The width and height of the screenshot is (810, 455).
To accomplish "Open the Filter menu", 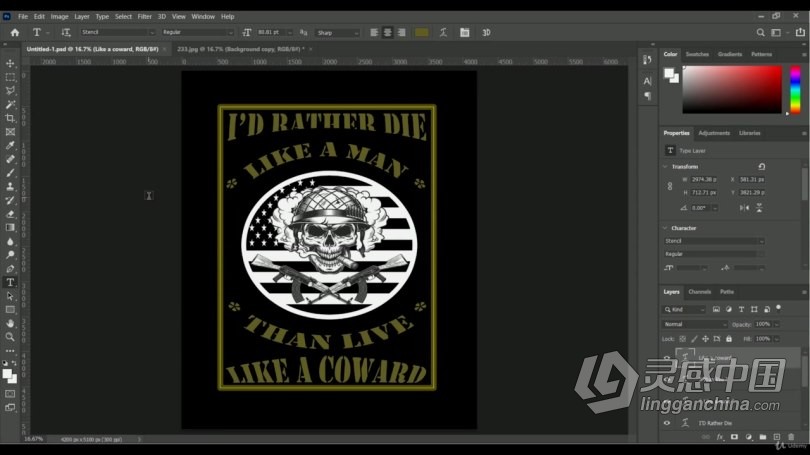I will point(144,17).
